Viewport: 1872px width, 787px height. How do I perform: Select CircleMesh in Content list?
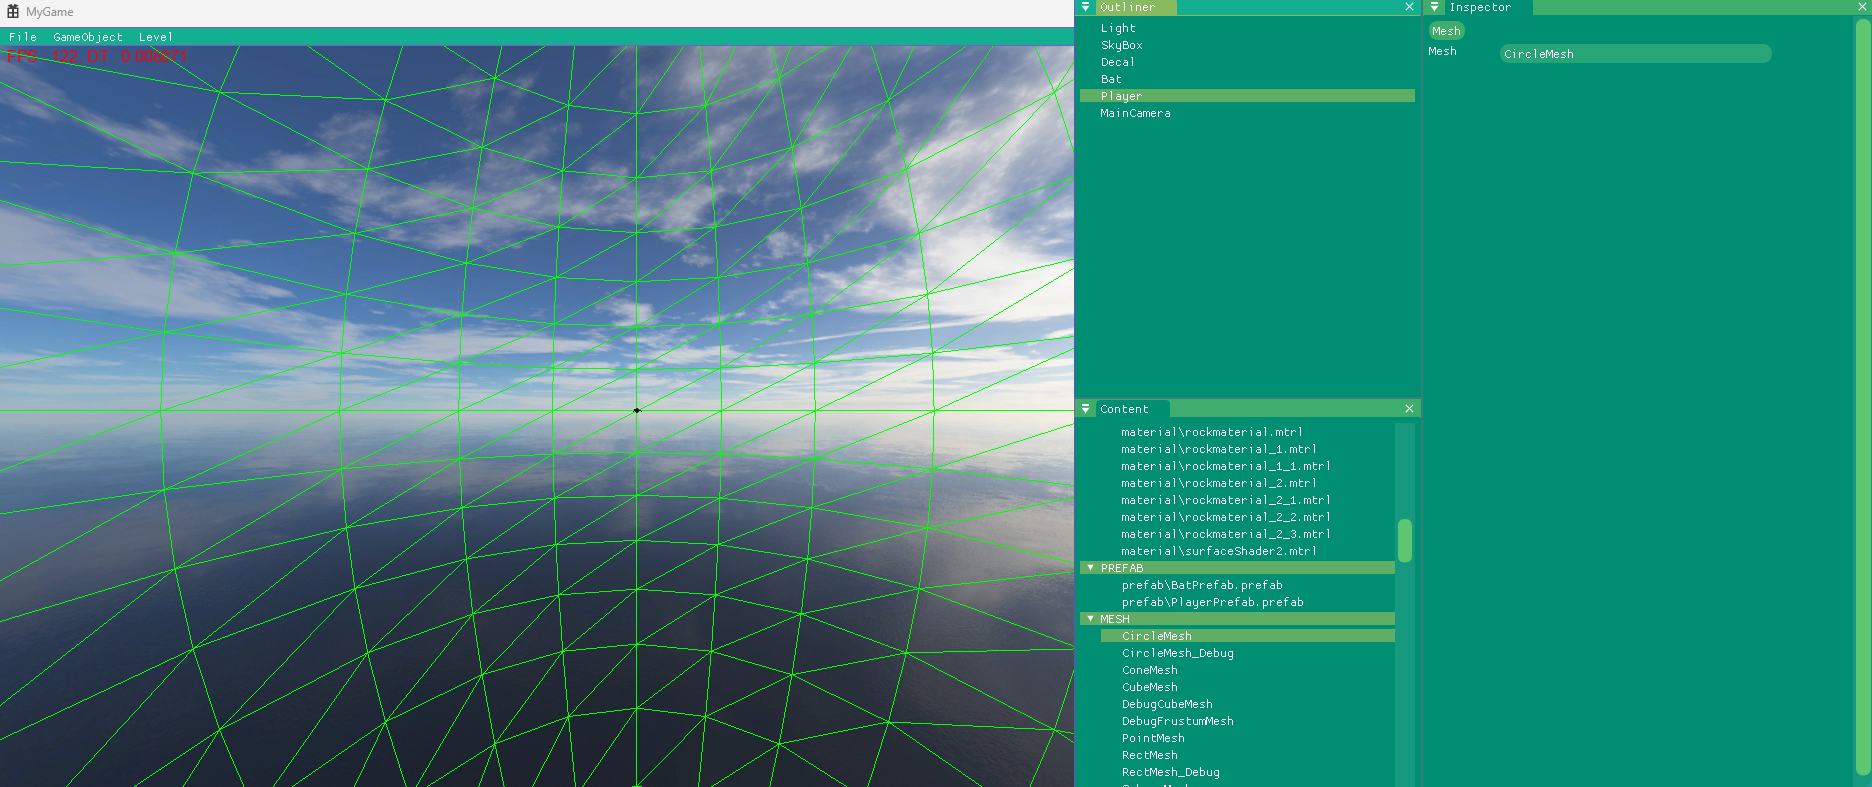(1247, 636)
